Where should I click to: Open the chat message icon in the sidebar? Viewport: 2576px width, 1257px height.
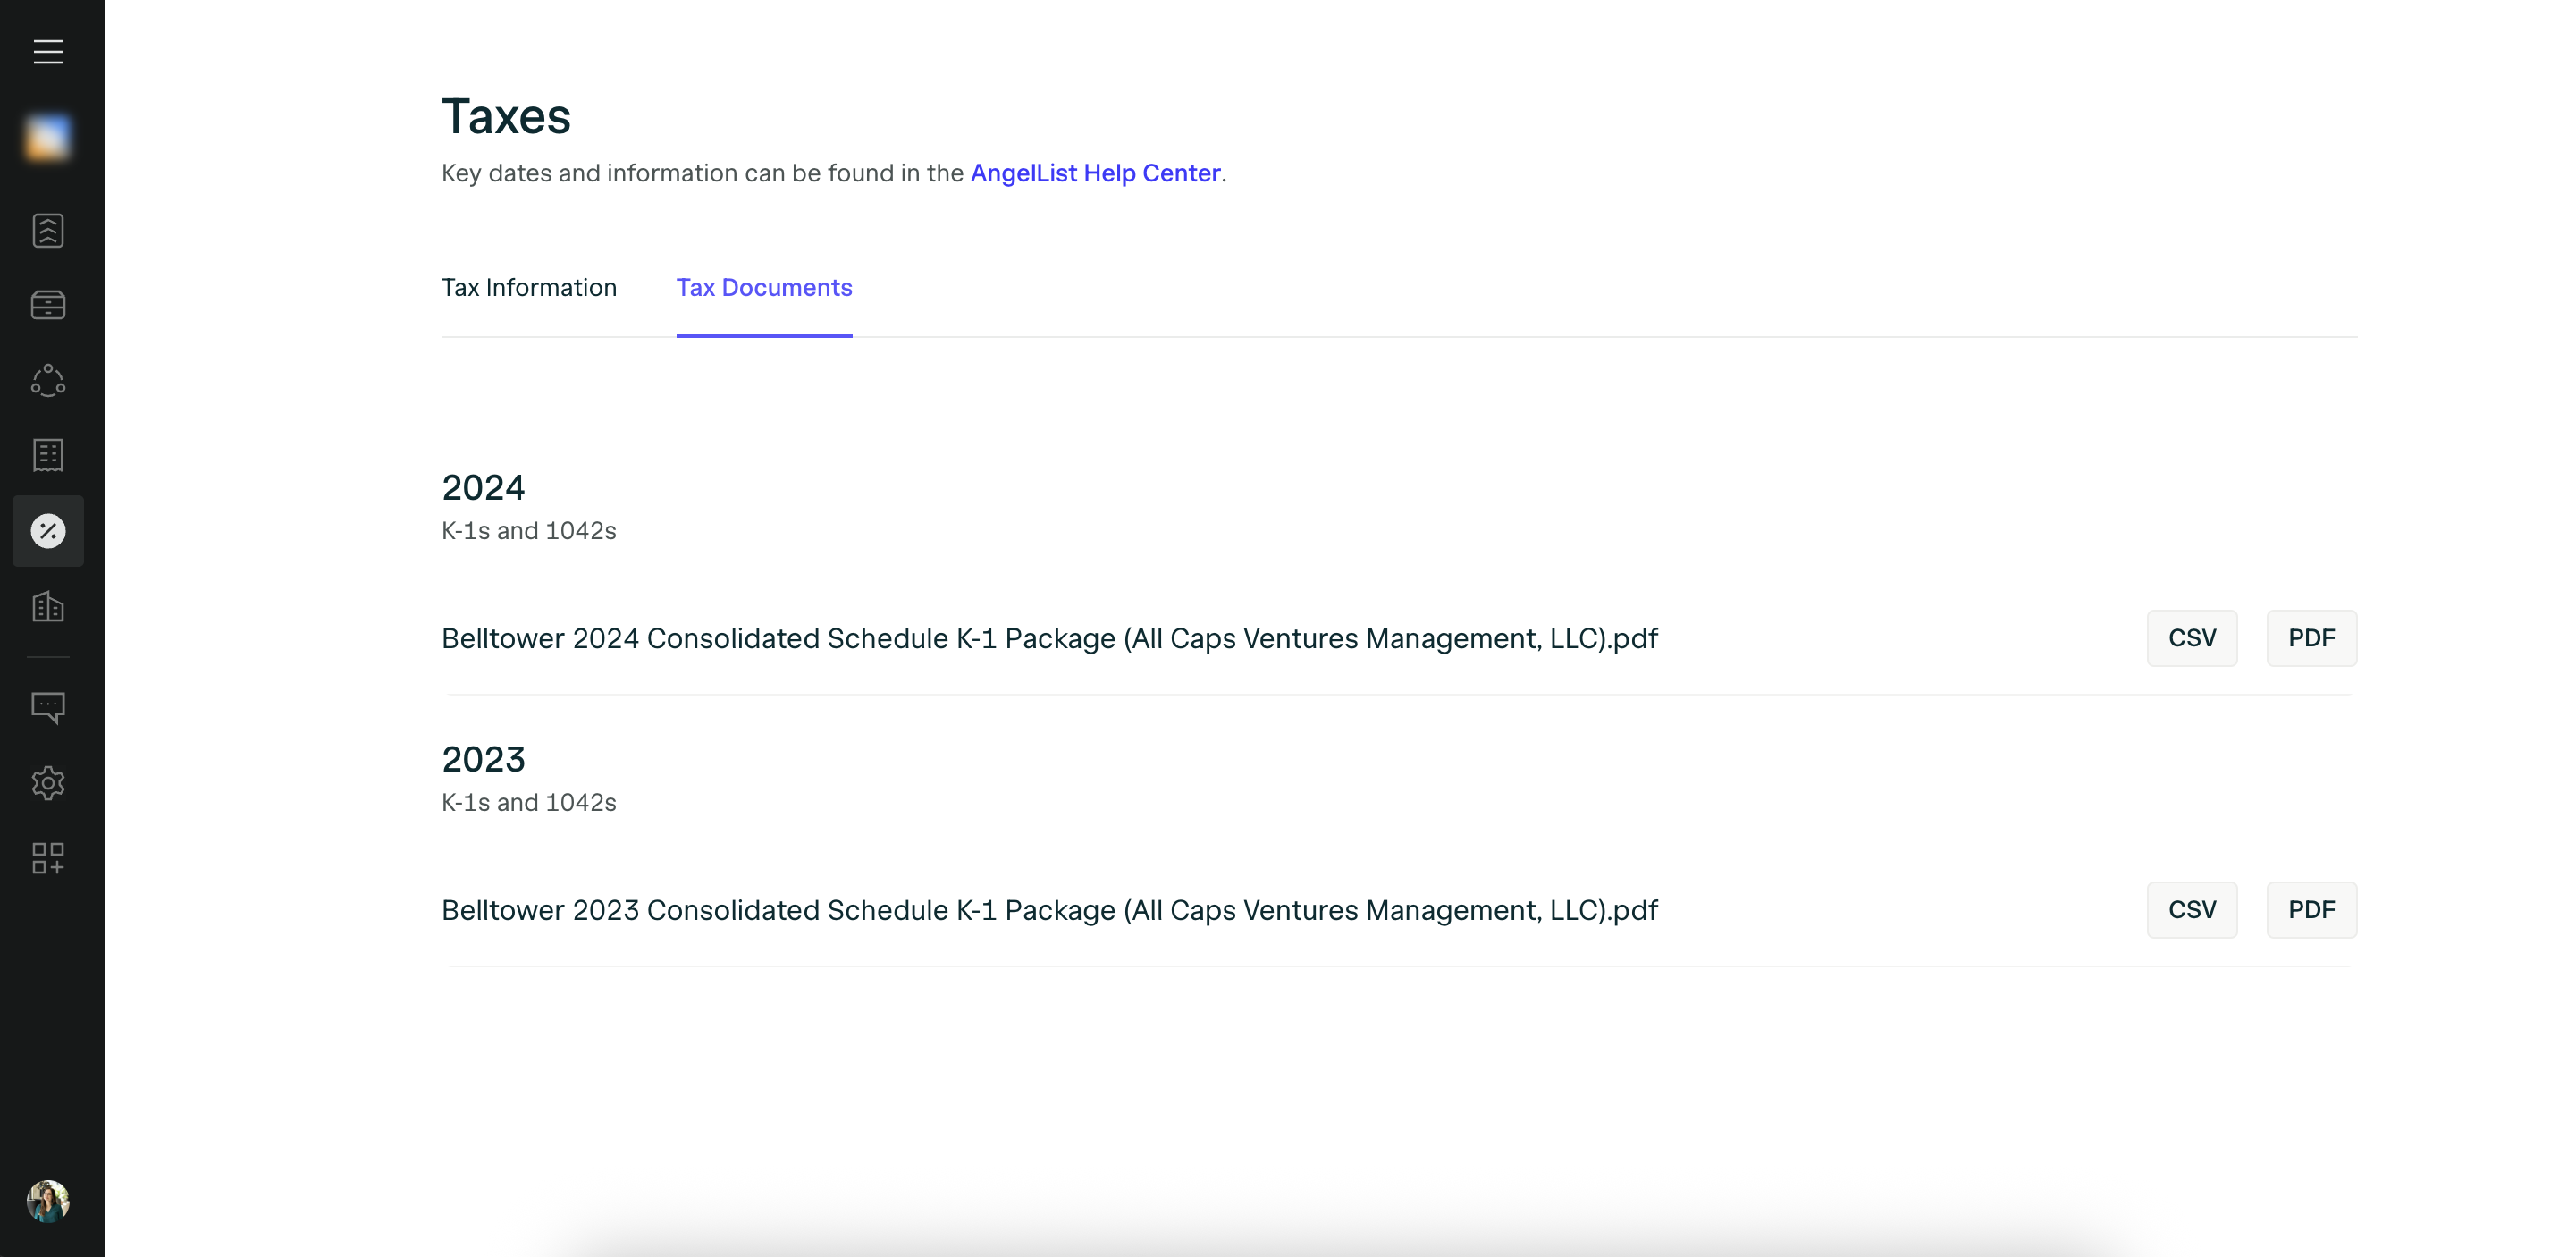pyautogui.click(x=48, y=707)
